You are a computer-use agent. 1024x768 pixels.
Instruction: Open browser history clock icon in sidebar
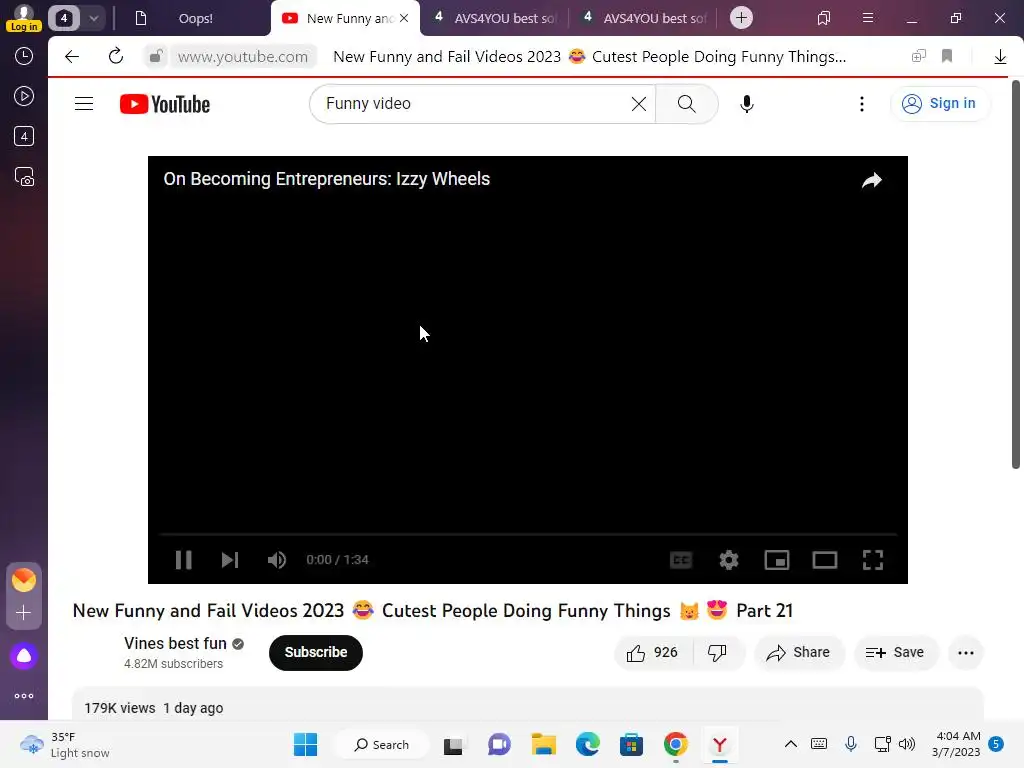click(24, 56)
